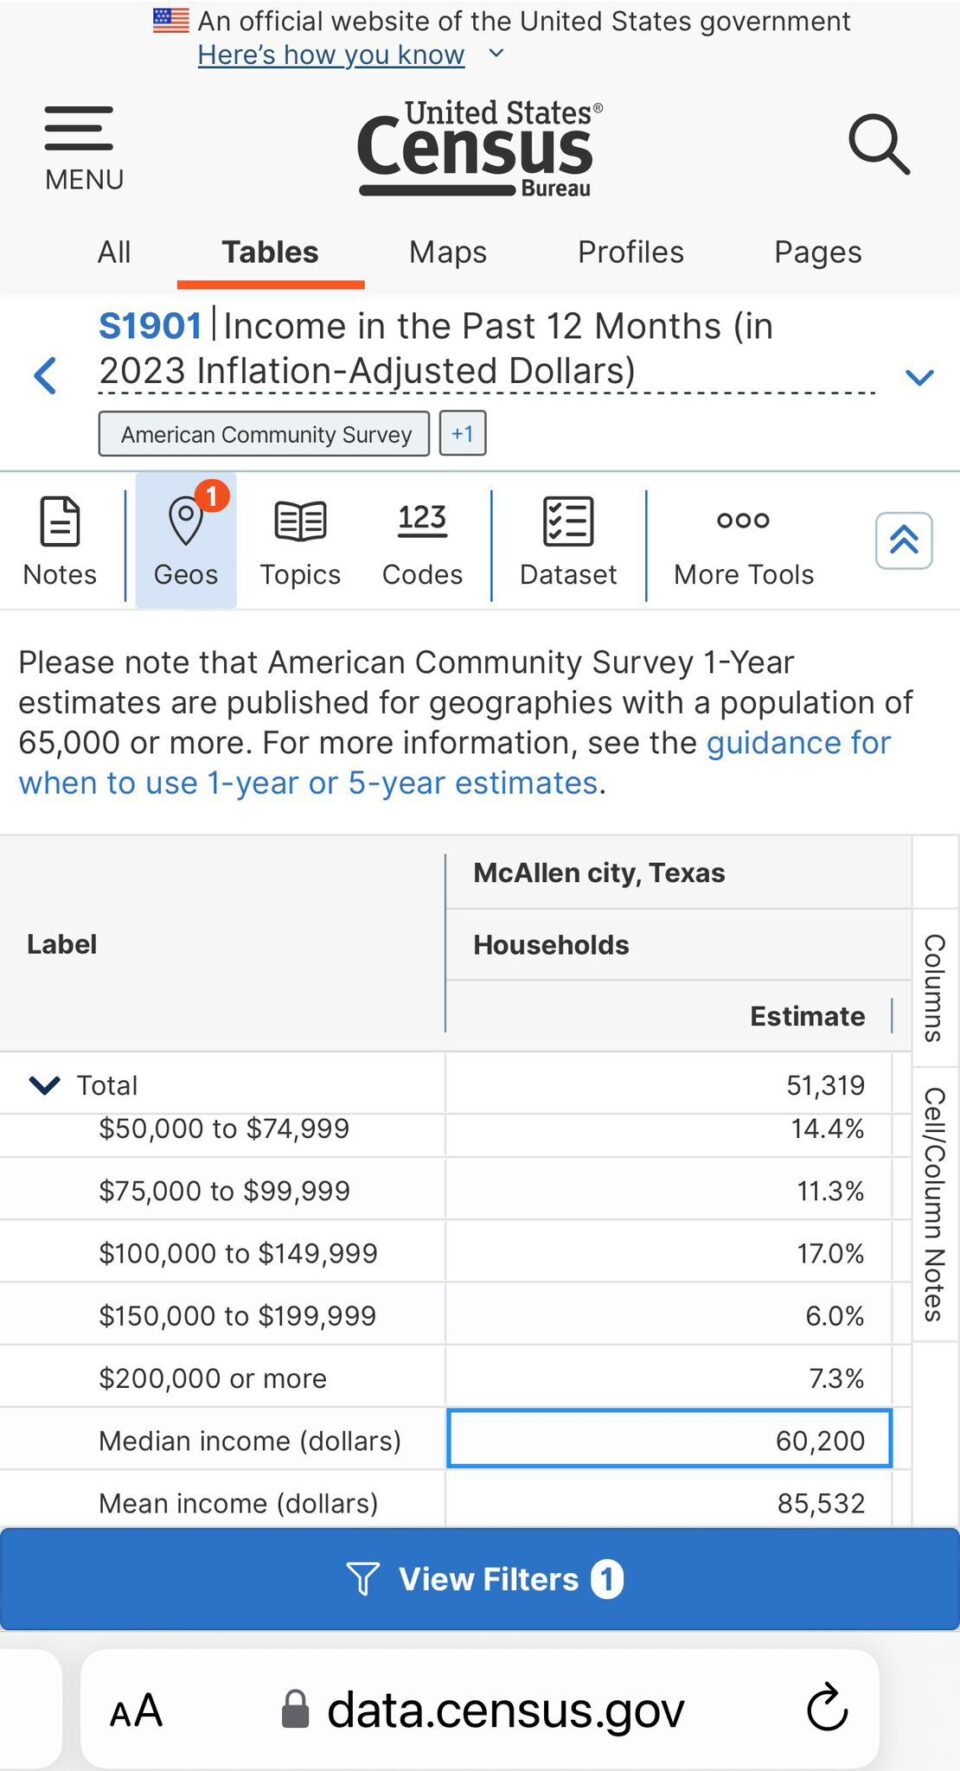Image resolution: width=960 pixels, height=1771 pixels.
Task: Expand the table title dropdown chevron
Action: [x=920, y=377]
